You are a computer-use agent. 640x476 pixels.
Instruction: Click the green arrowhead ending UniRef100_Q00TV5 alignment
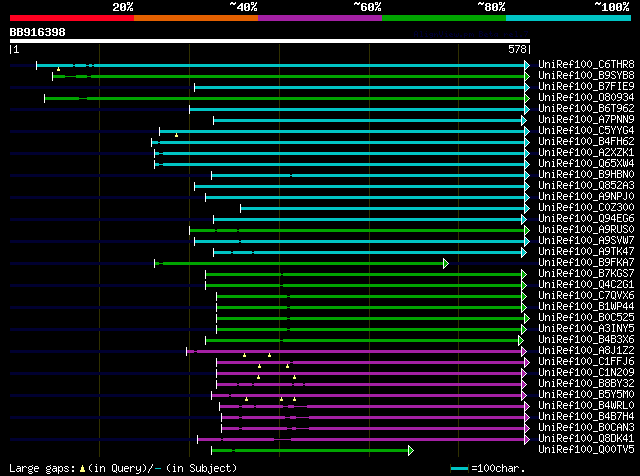tap(411, 450)
